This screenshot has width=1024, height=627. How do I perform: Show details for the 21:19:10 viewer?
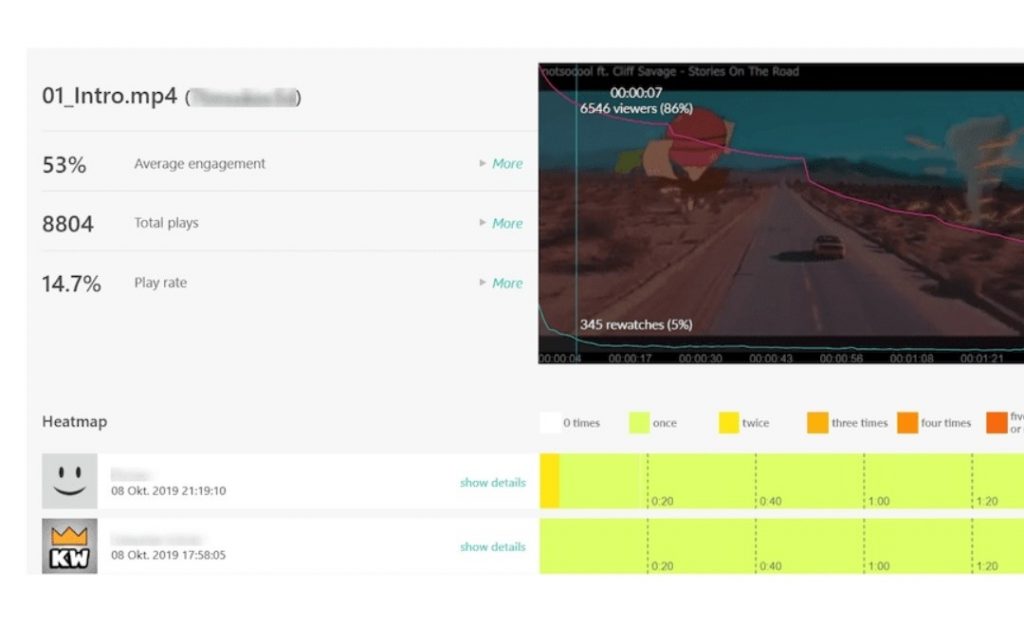pyautogui.click(x=492, y=482)
